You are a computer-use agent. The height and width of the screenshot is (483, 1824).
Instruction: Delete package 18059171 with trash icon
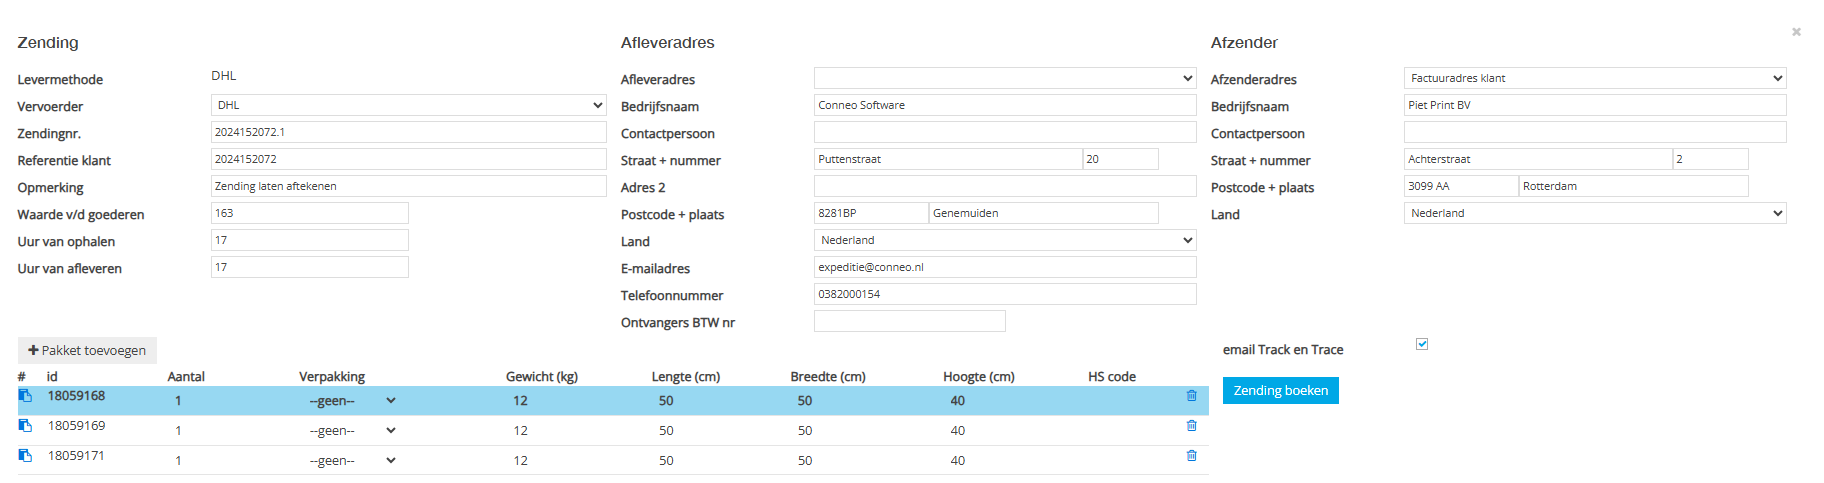tap(1191, 456)
